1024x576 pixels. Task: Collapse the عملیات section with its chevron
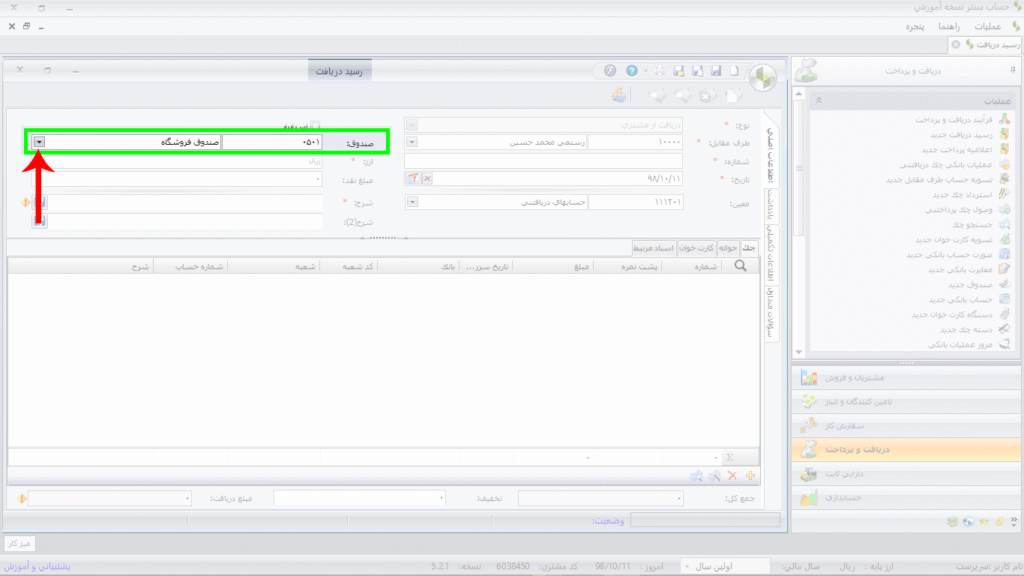coord(818,101)
